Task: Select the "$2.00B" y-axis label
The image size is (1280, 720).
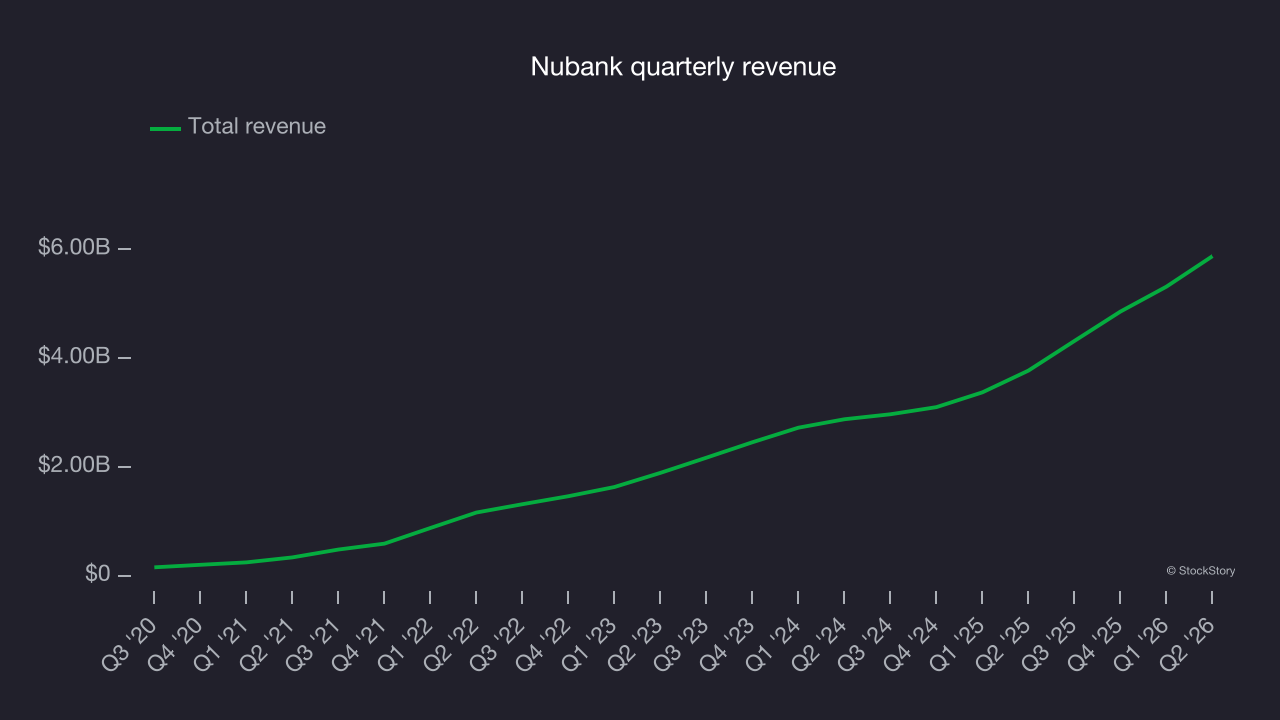Action: 73,466
